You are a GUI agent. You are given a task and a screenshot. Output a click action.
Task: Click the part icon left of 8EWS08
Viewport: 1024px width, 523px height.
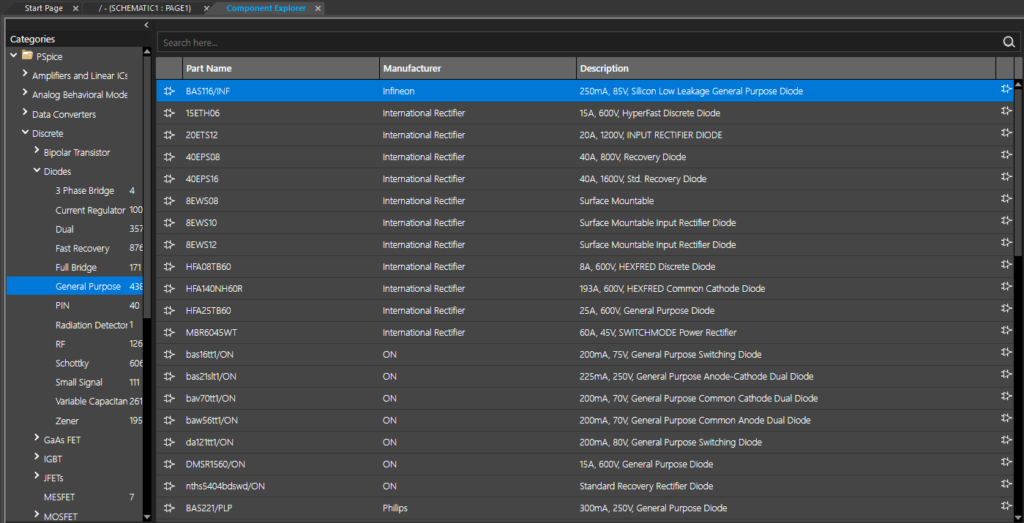click(169, 201)
